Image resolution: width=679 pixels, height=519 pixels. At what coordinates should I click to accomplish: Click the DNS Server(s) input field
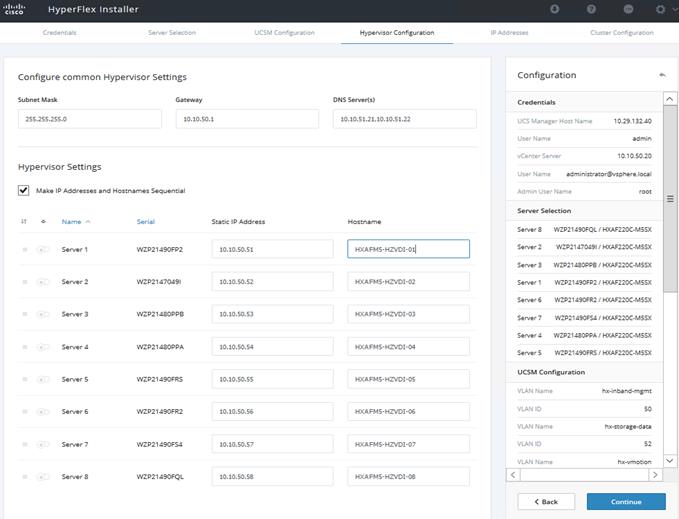pyautogui.click(x=405, y=119)
